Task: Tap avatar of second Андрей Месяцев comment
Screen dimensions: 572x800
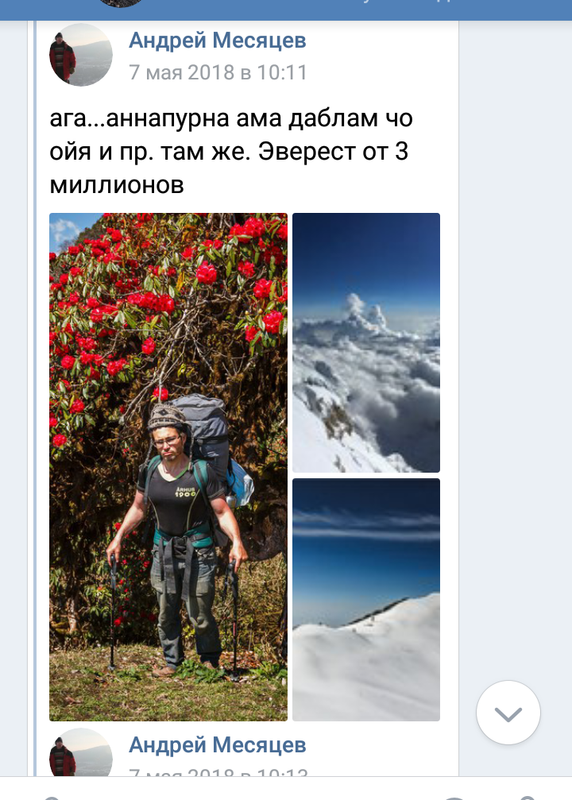Action: point(81,753)
